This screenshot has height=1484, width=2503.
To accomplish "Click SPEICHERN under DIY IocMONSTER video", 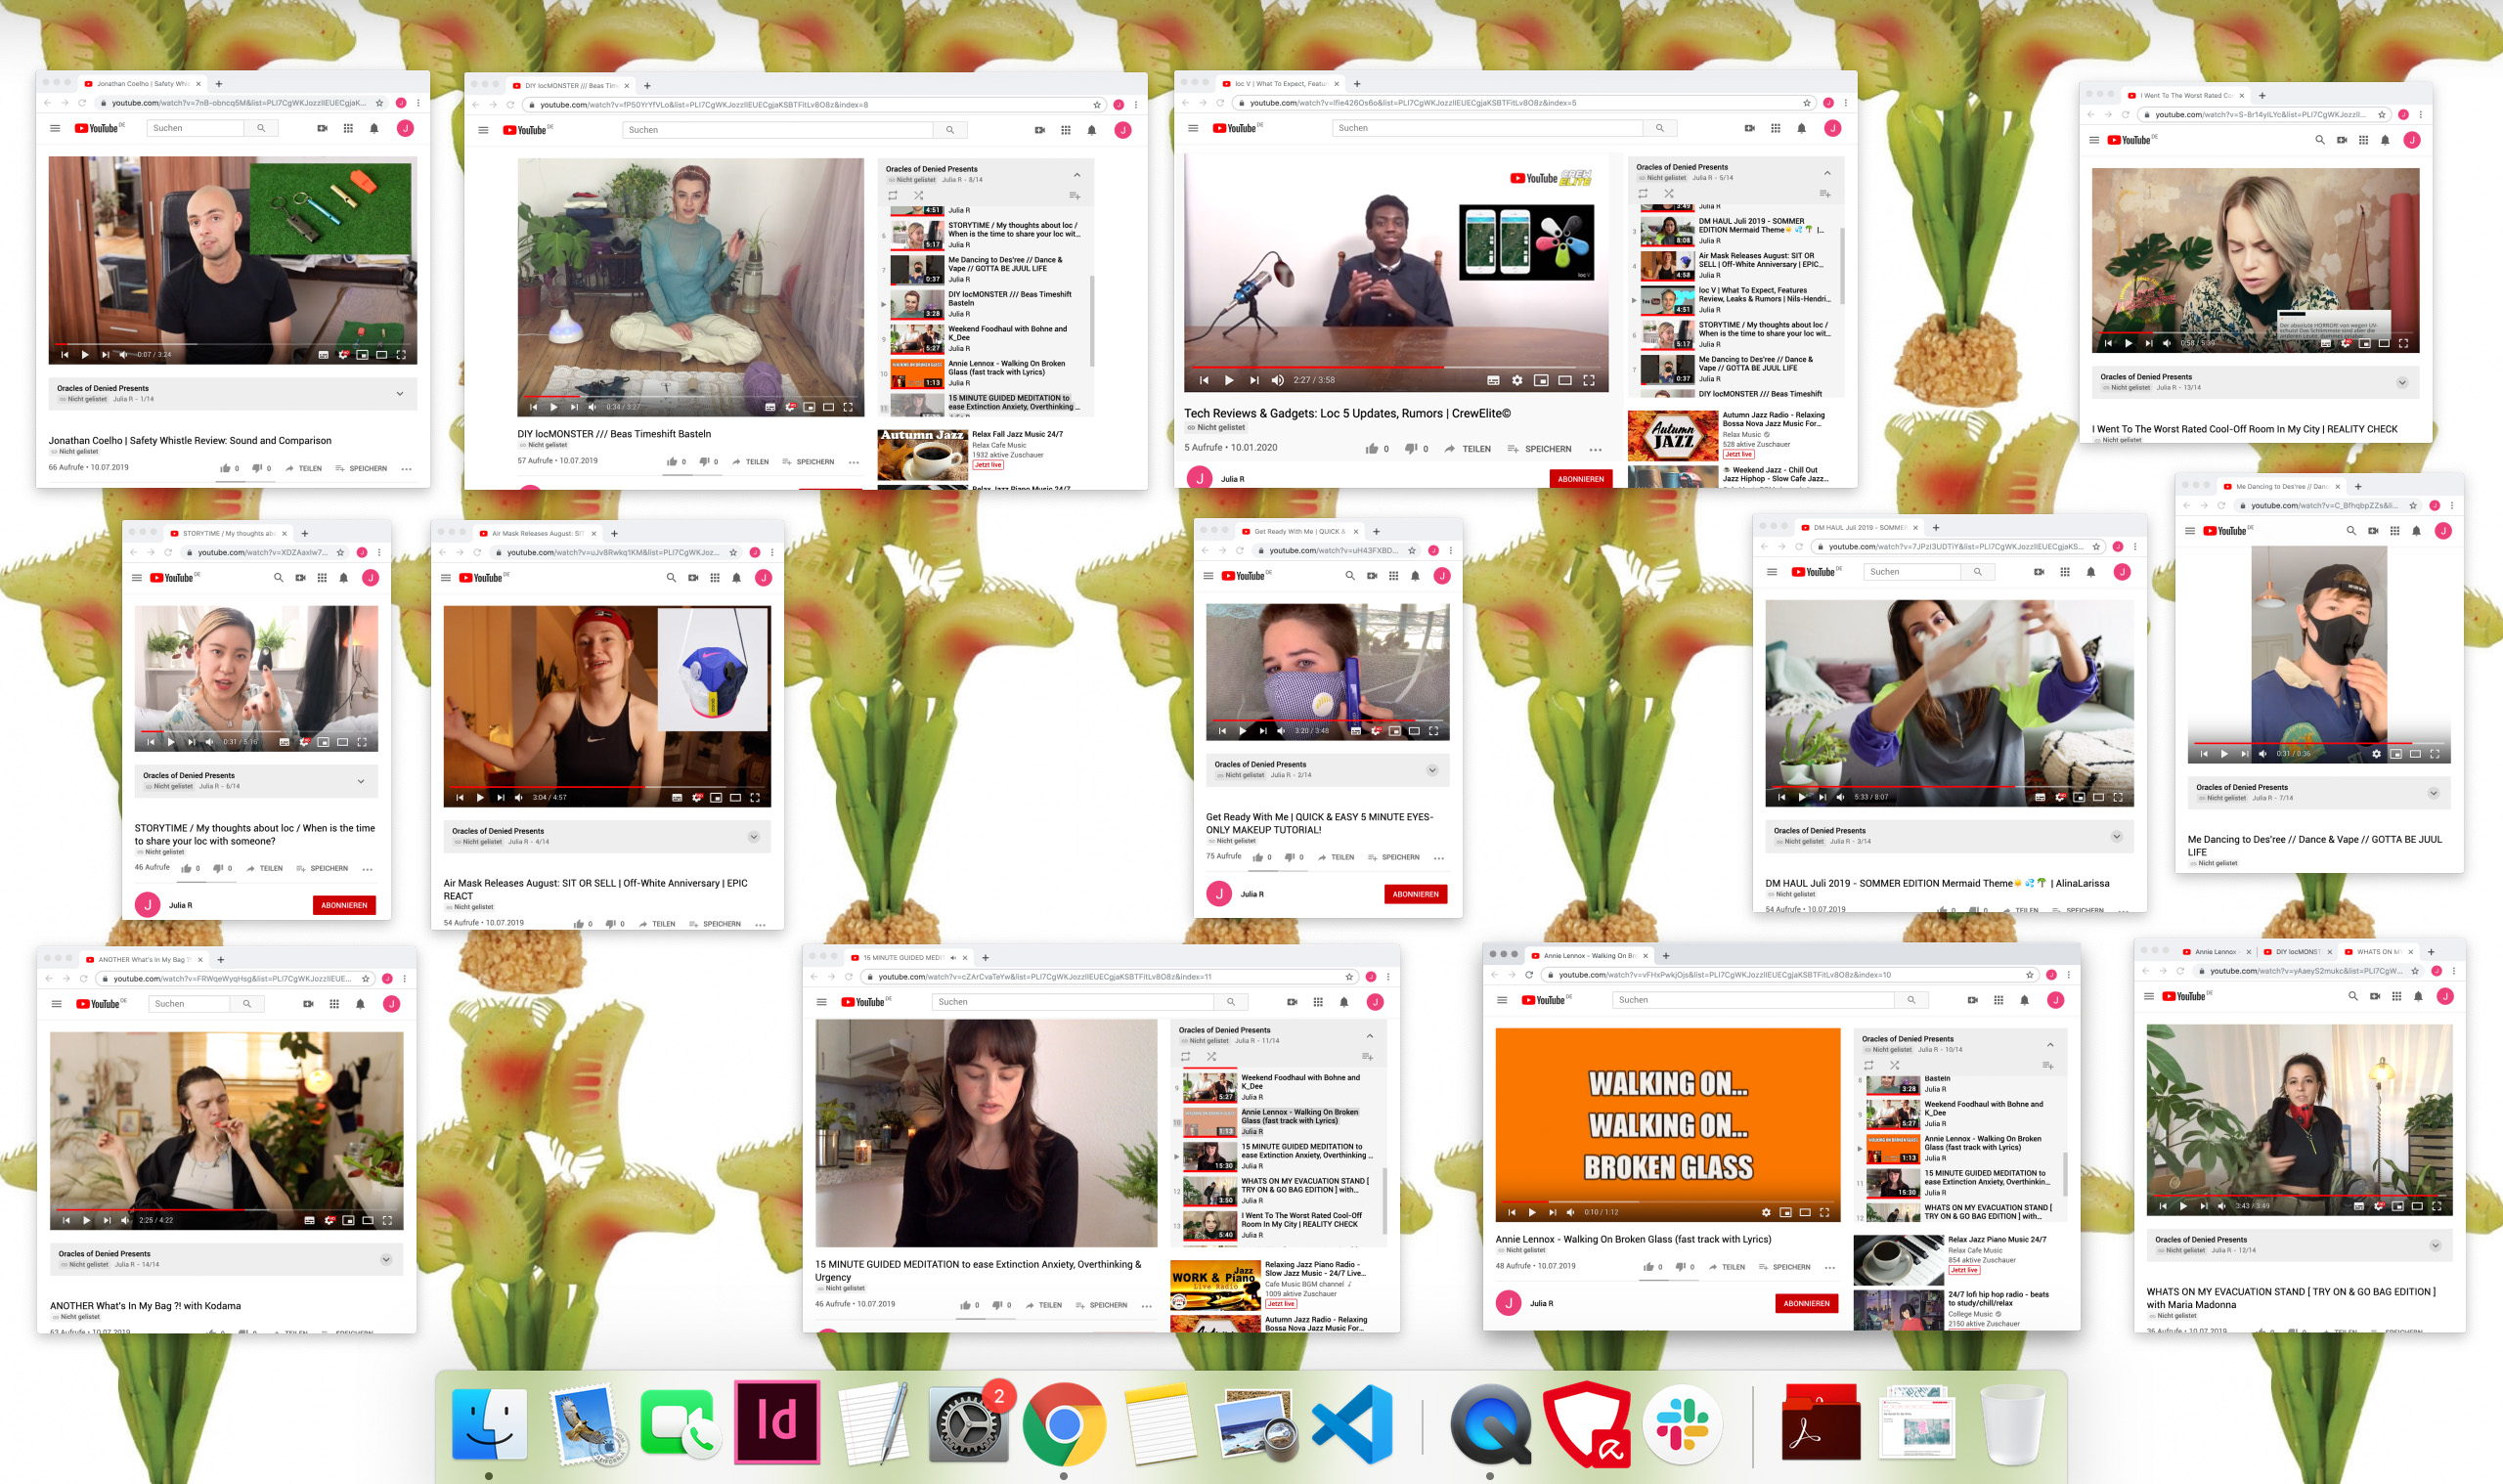I will tap(808, 462).
